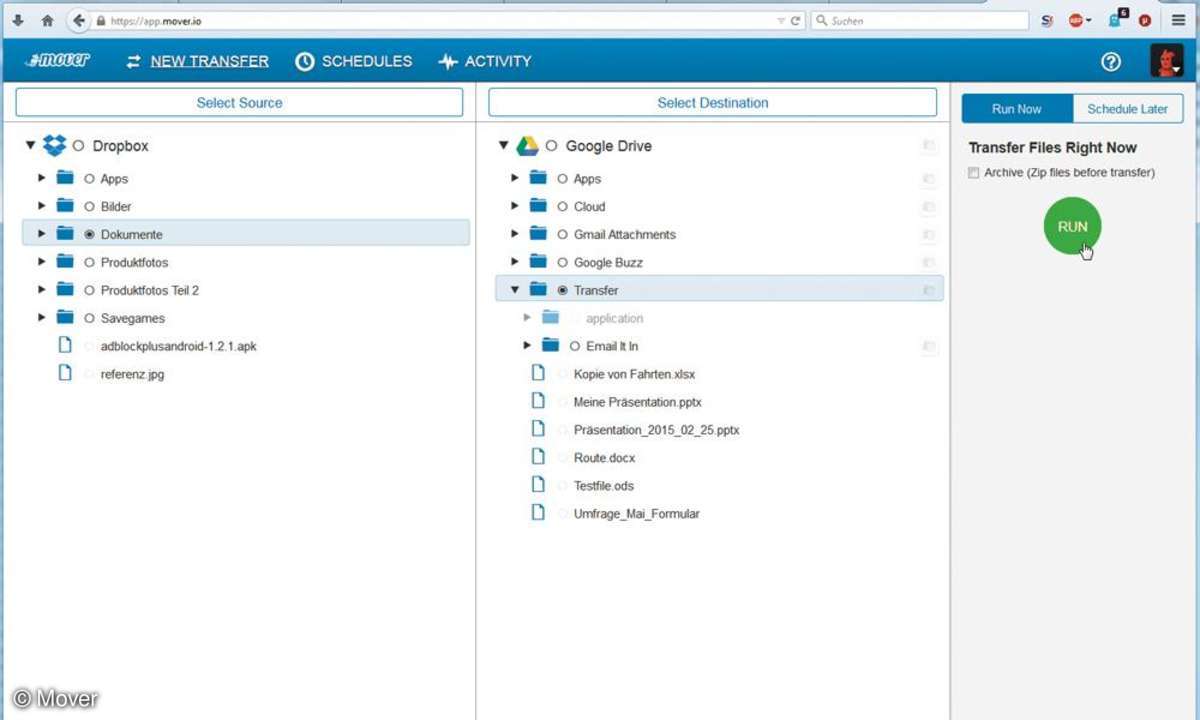This screenshot has width=1200, height=720.
Task: Click the adblockplusandroid-1.2.1.apk file icon
Action: tap(65, 345)
